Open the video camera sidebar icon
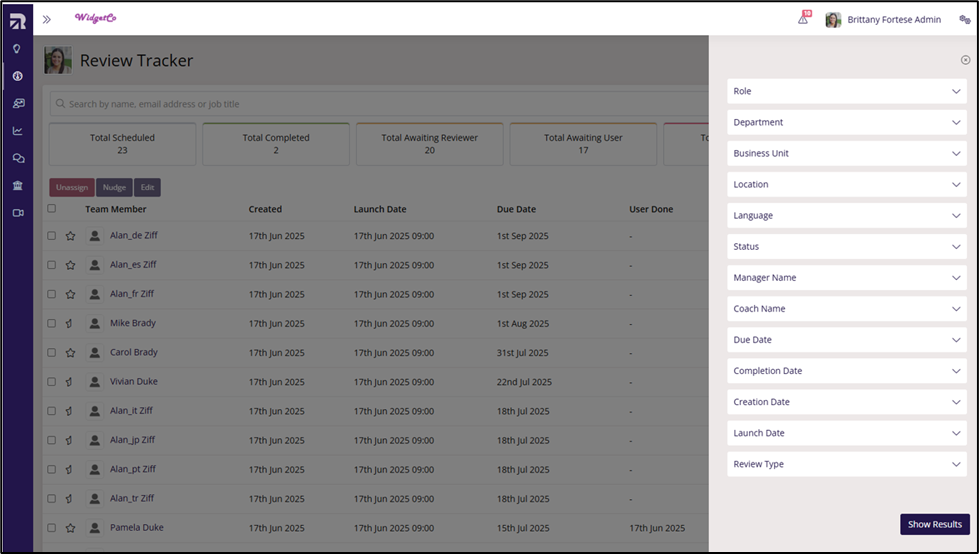 (18, 213)
